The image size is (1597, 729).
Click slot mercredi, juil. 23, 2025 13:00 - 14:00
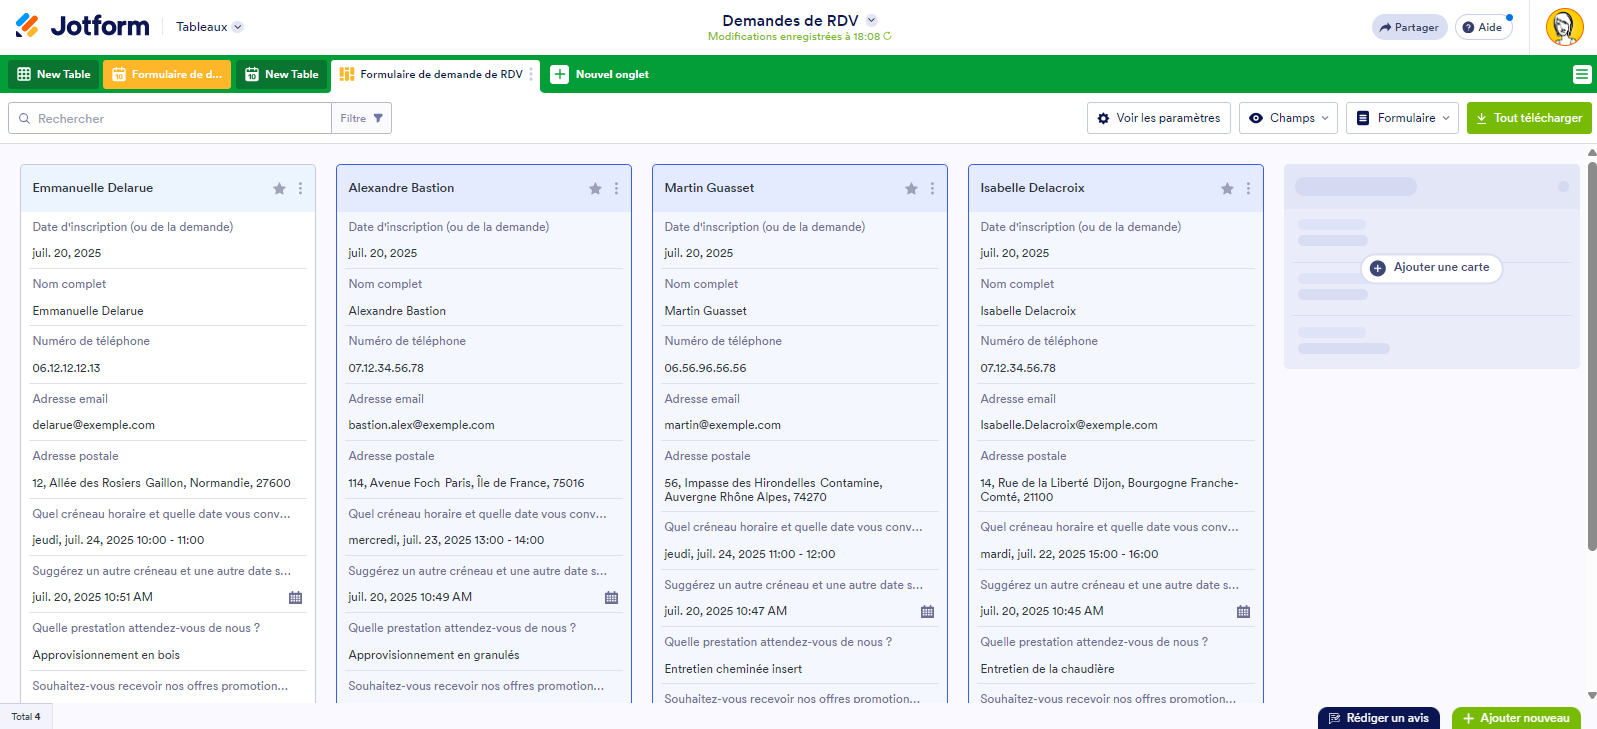click(446, 540)
